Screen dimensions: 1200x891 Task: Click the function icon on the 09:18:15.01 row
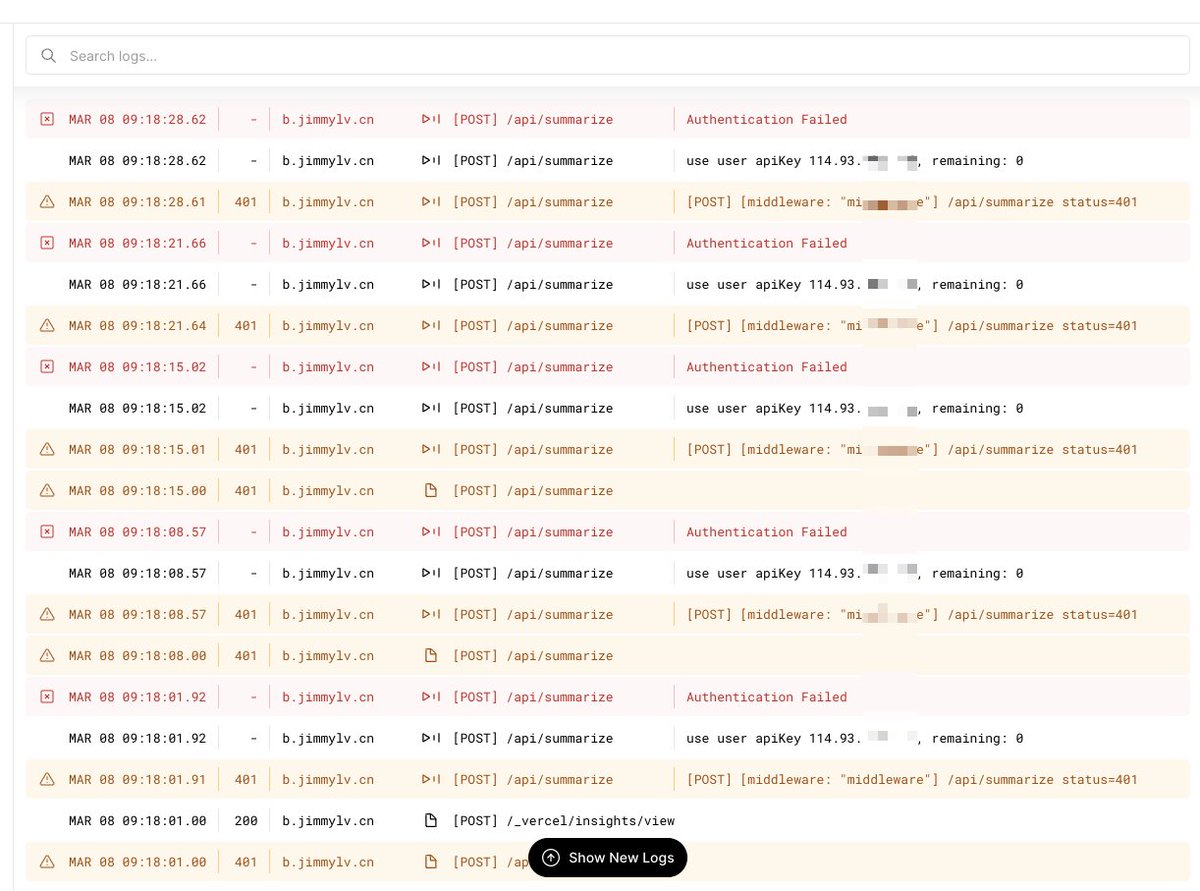pyautogui.click(x=431, y=450)
